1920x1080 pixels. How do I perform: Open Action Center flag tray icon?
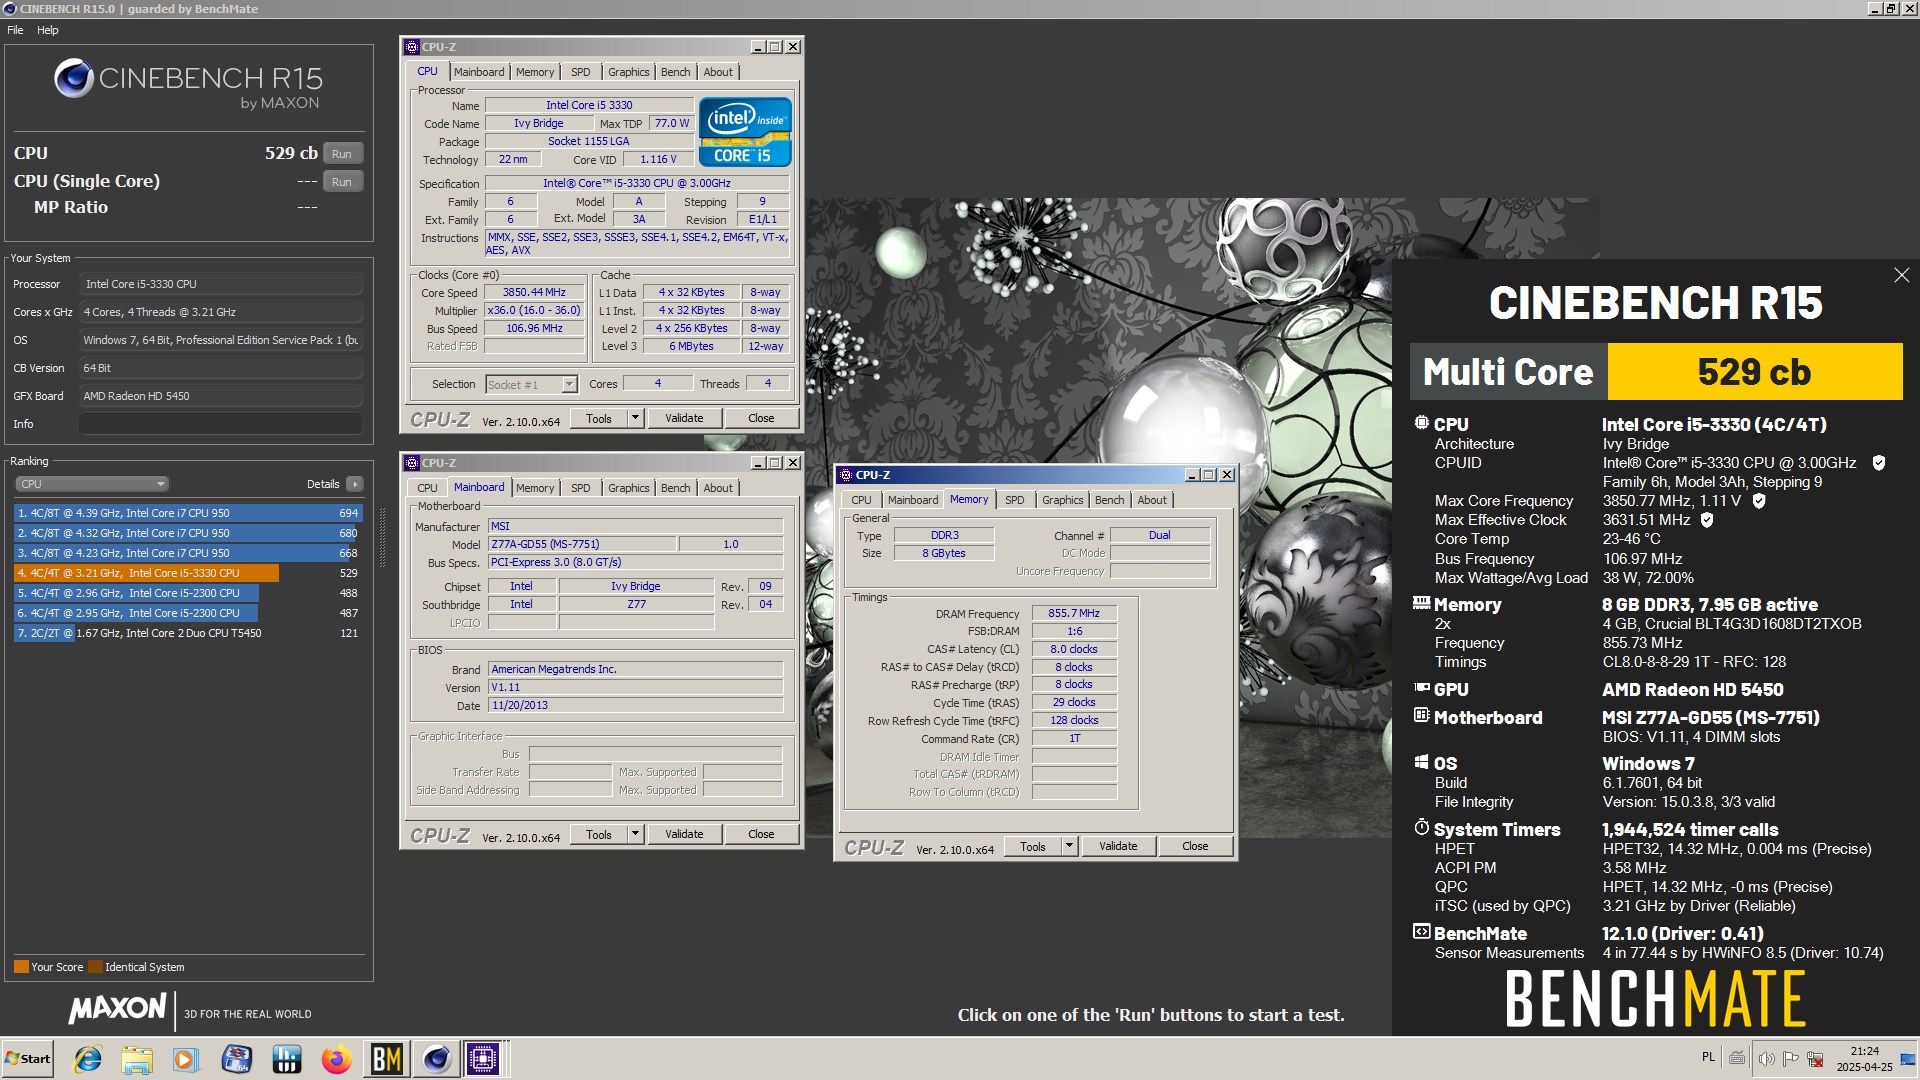click(x=1790, y=1059)
